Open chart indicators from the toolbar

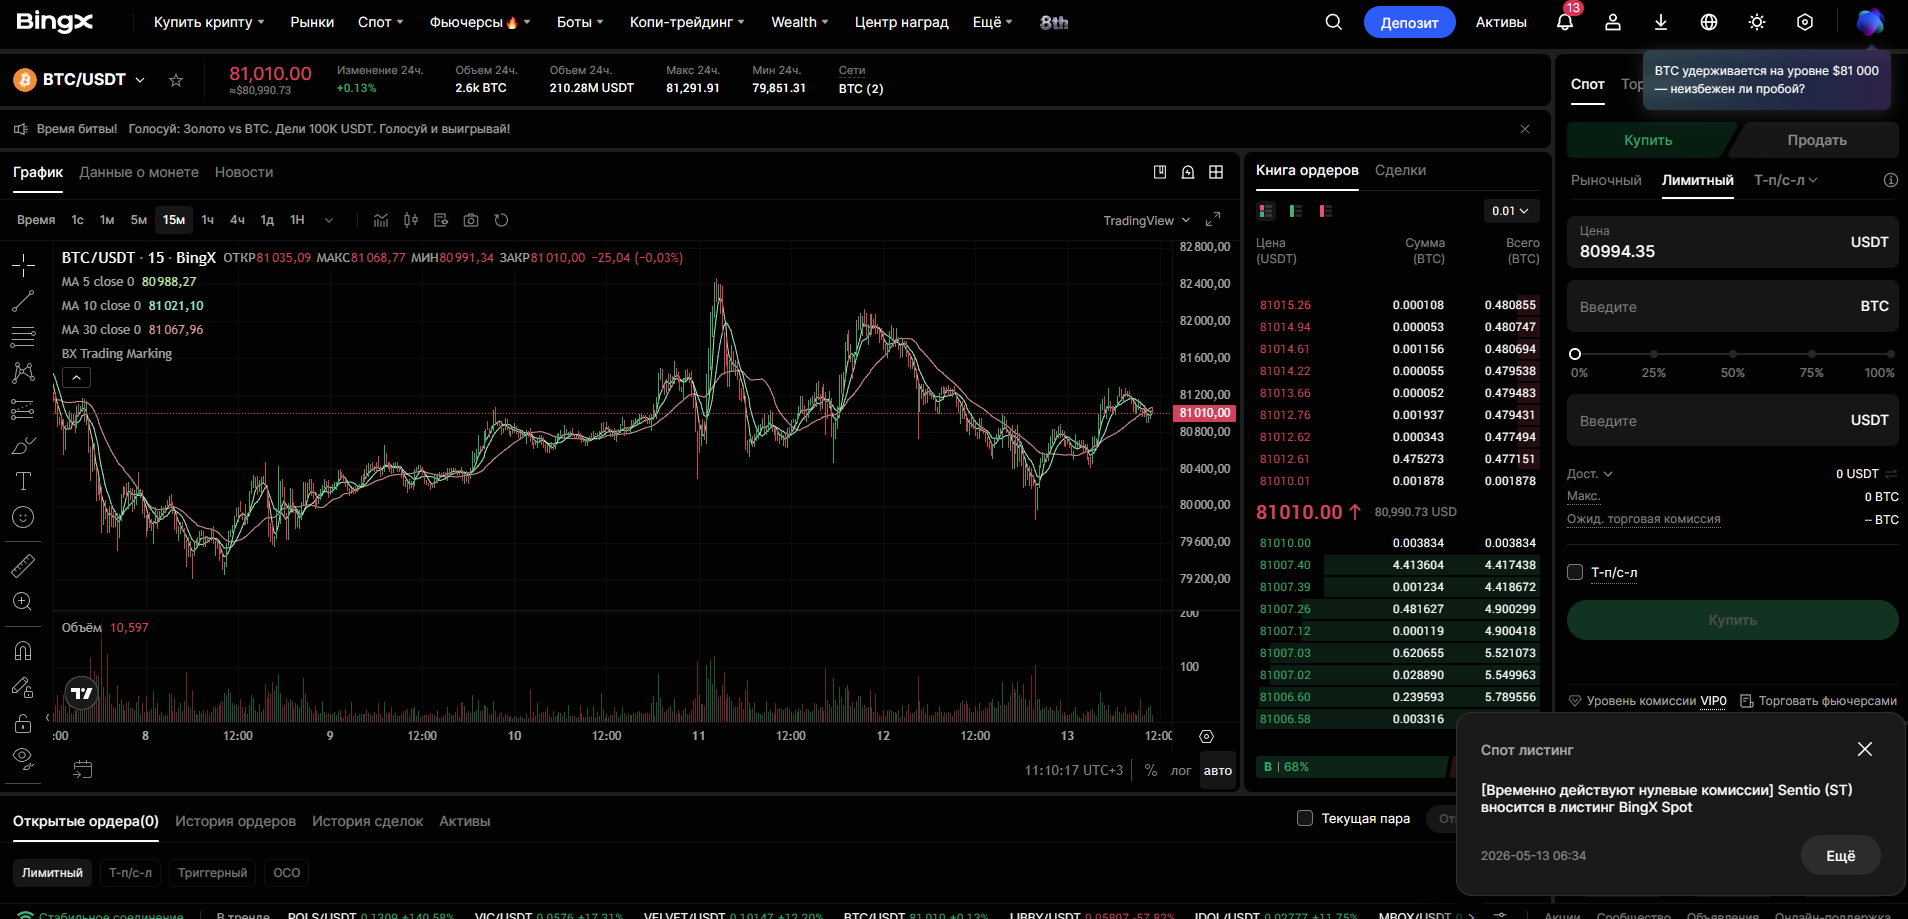tap(381, 220)
